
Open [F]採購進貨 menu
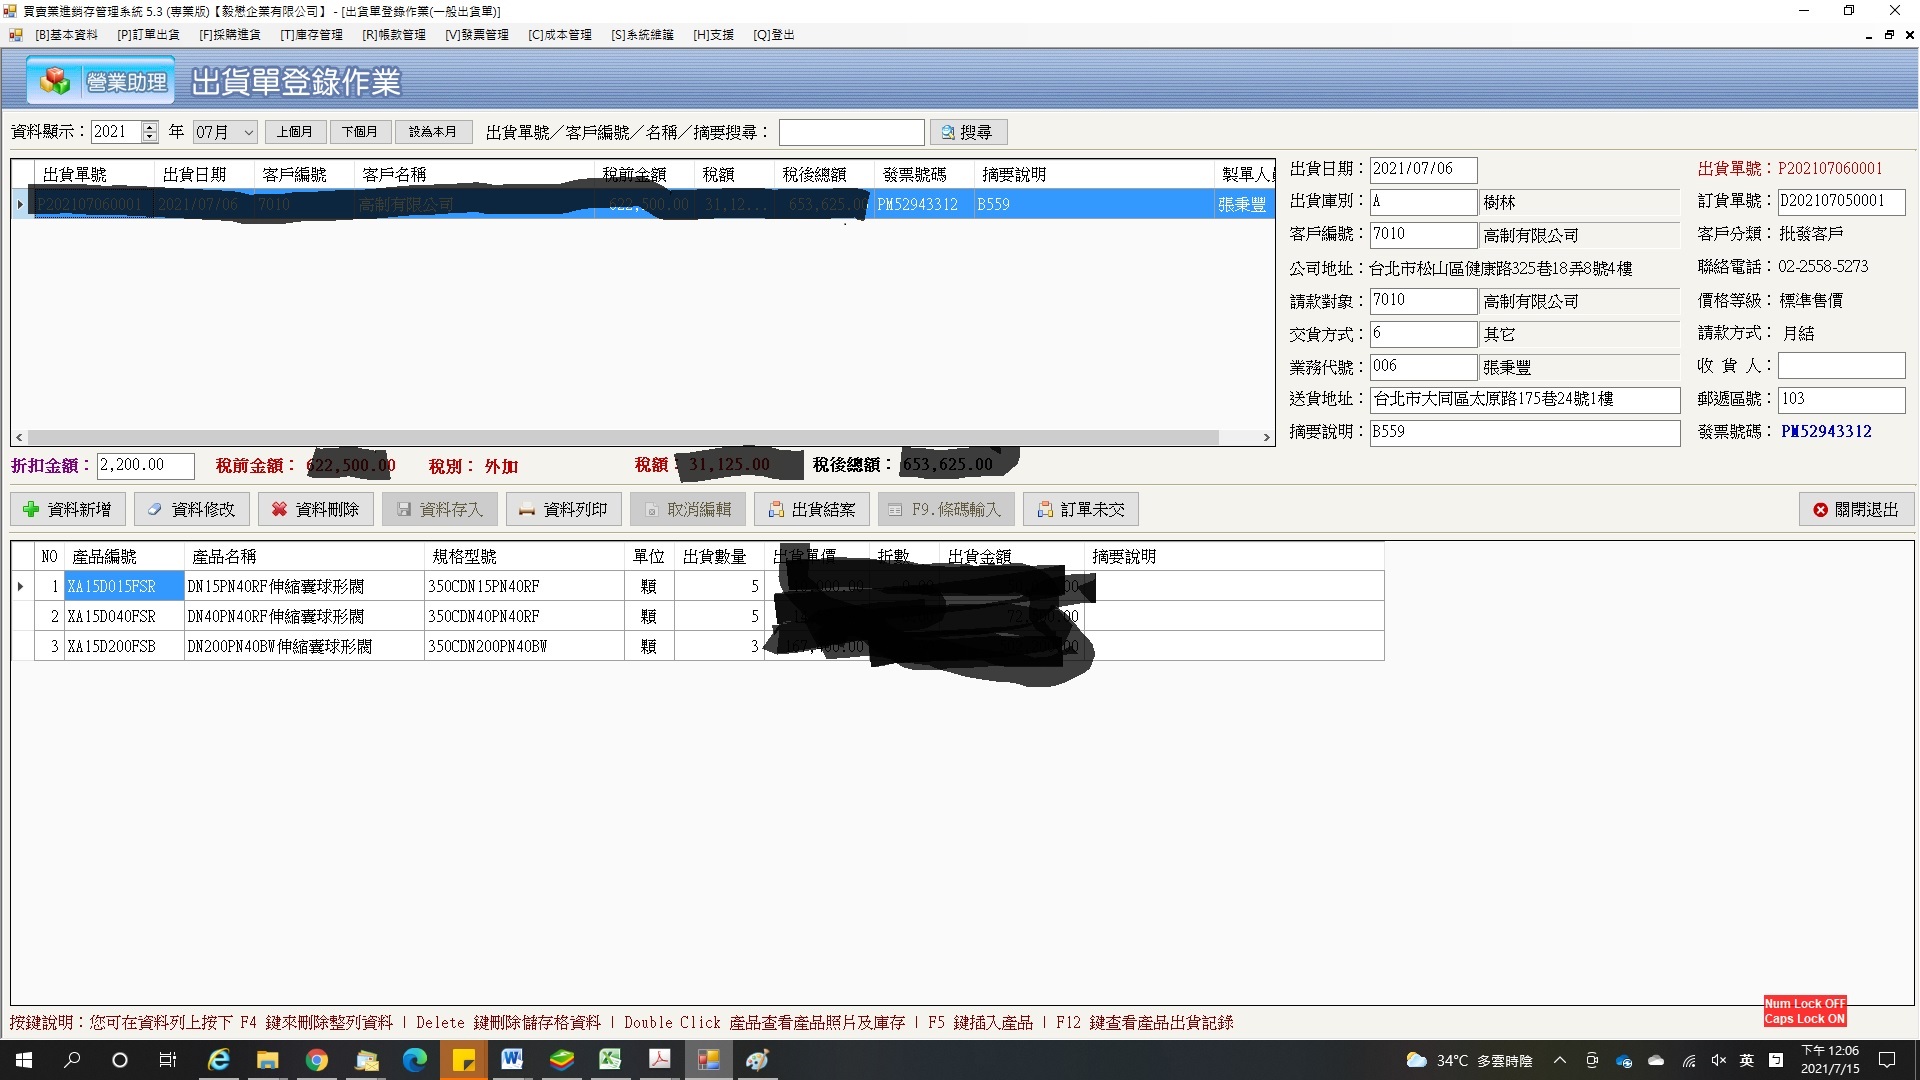point(229,35)
